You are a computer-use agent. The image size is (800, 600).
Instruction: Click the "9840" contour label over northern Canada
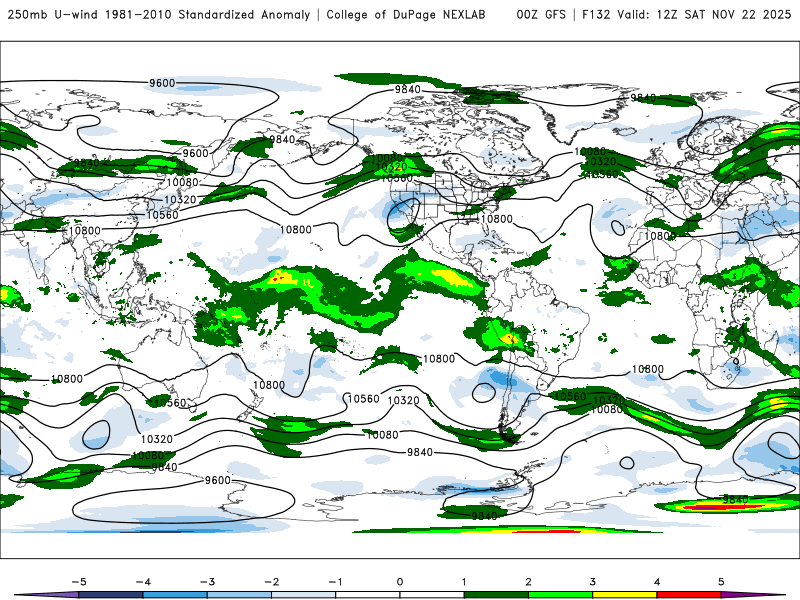408,90
